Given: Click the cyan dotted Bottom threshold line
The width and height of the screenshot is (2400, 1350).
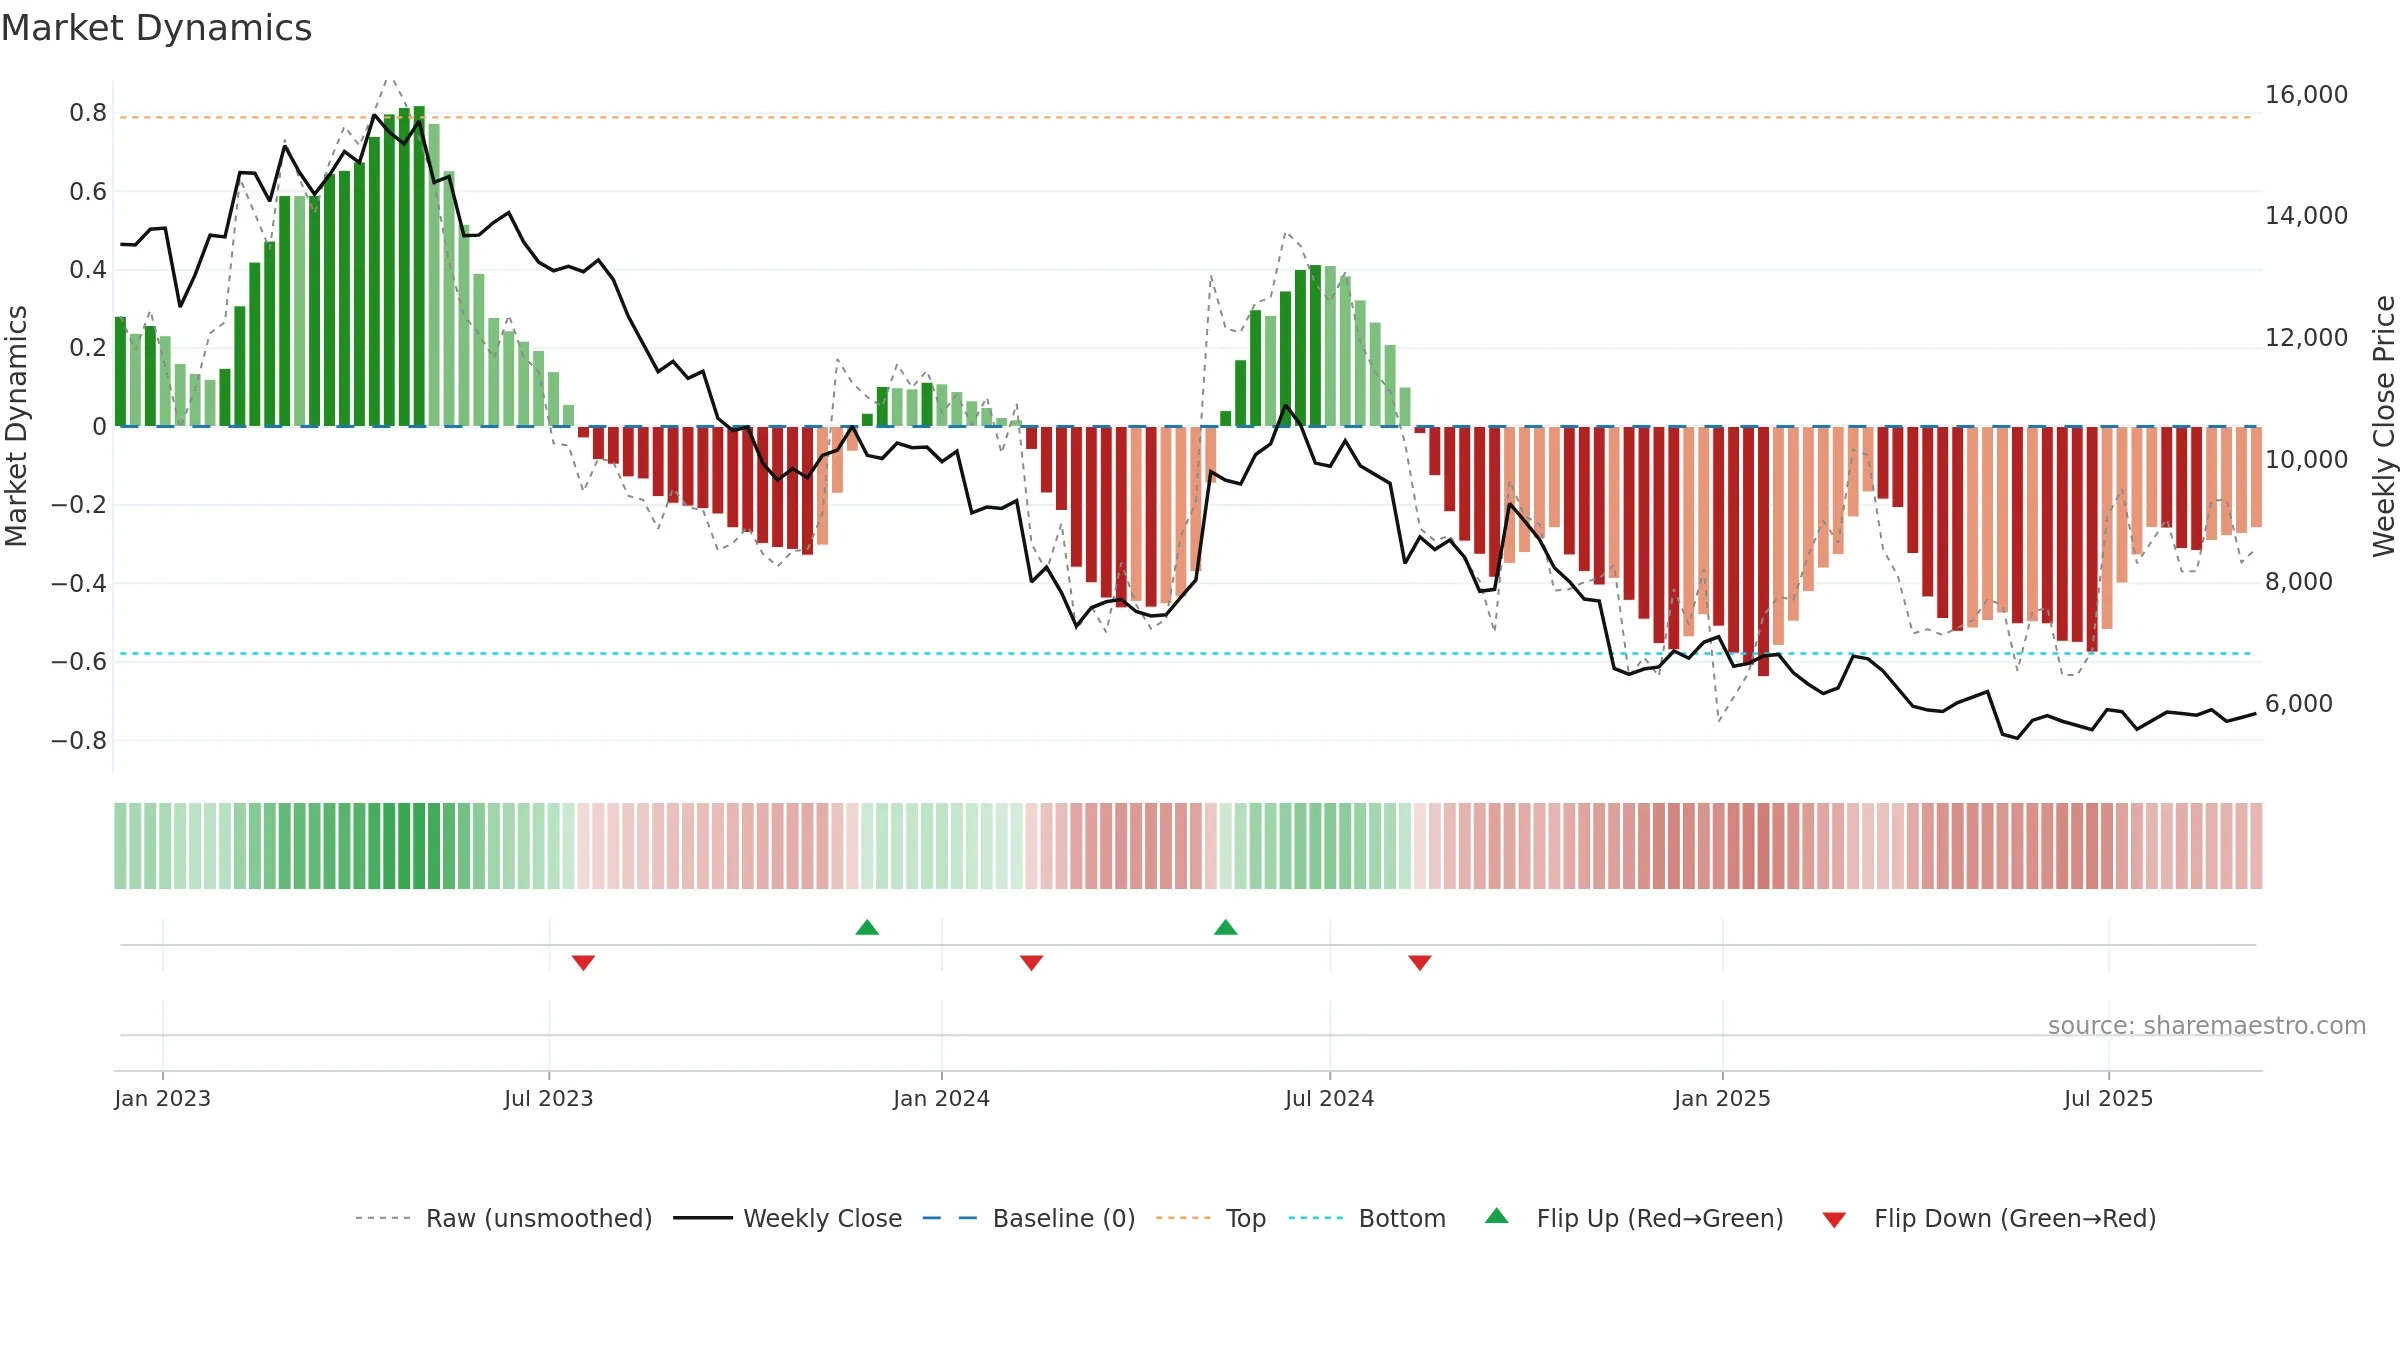Looking at the screenshot, I should coord(1185,654).
